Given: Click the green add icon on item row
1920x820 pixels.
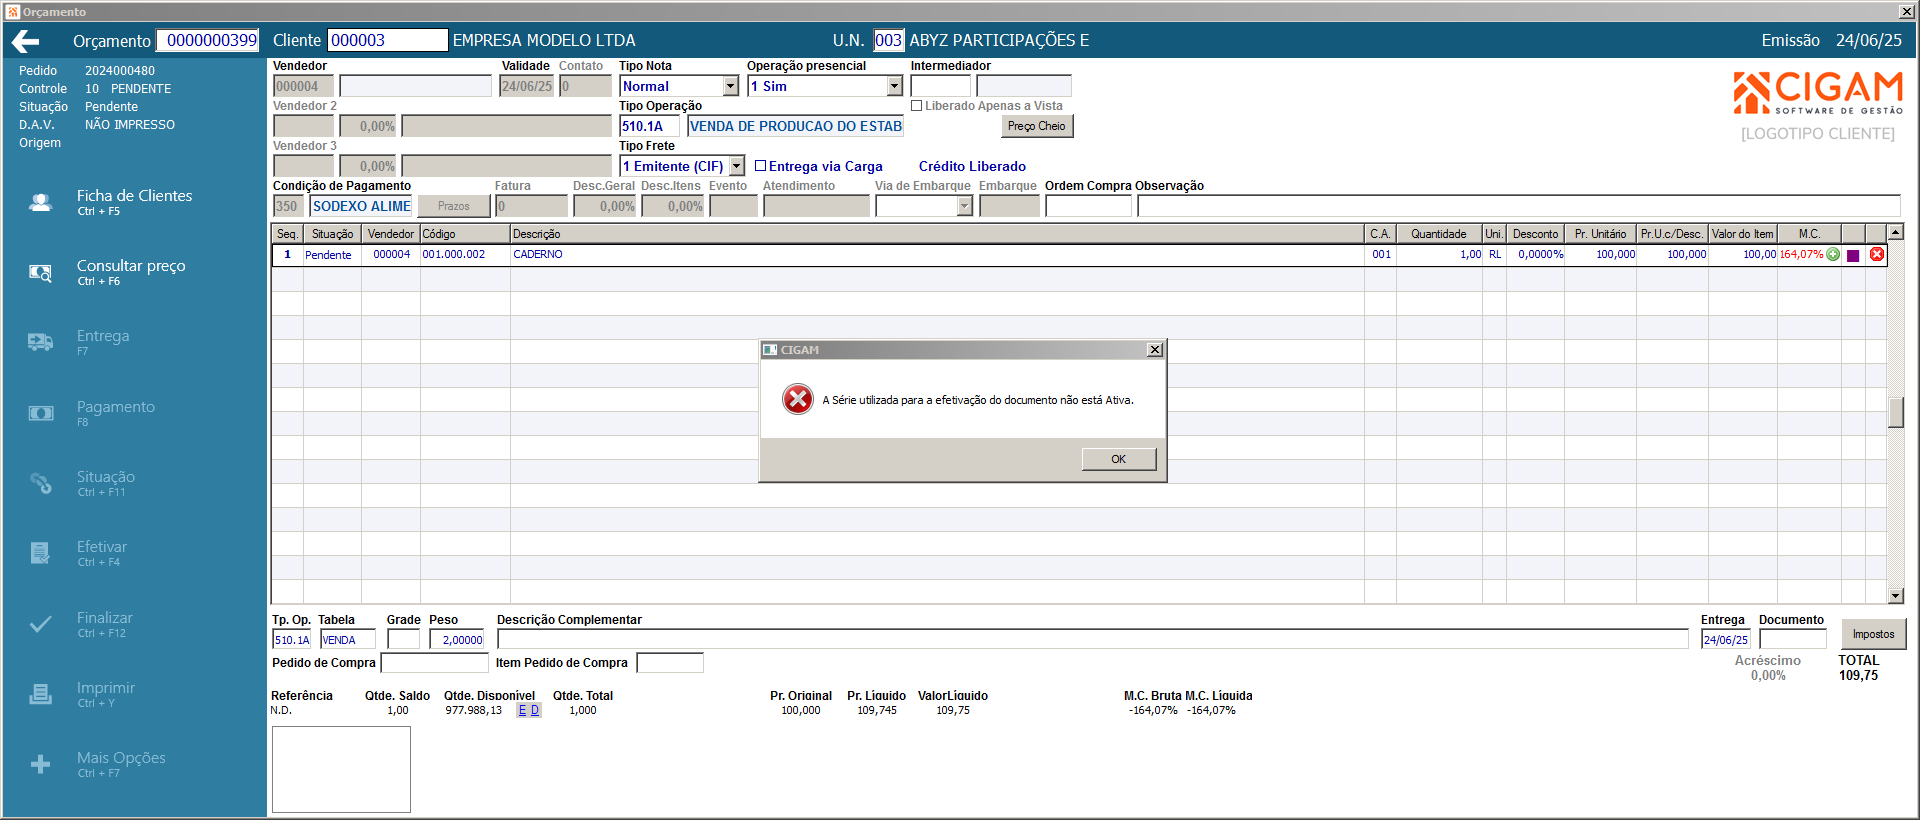Looking at the screenshot, I should tap(1833, 255).
